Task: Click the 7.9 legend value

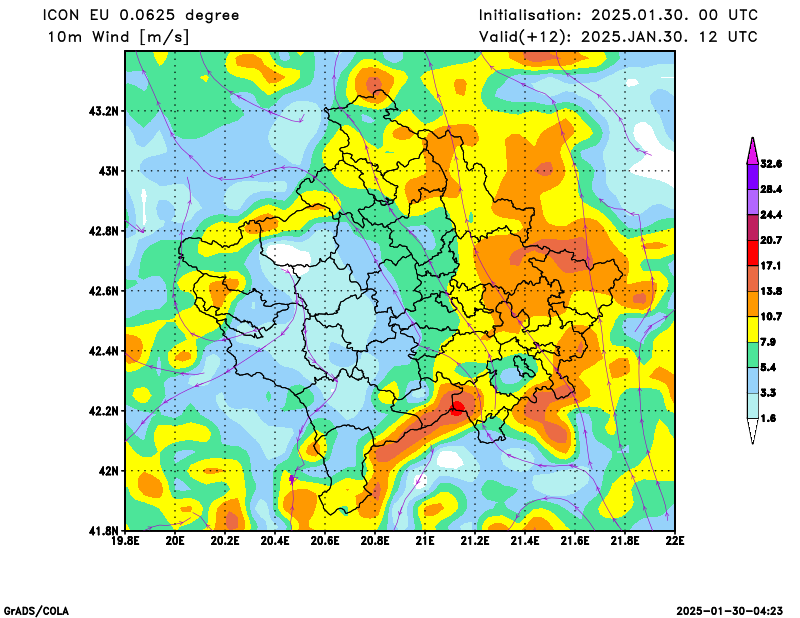Action: pyautogui.click(x=768, y=342)
